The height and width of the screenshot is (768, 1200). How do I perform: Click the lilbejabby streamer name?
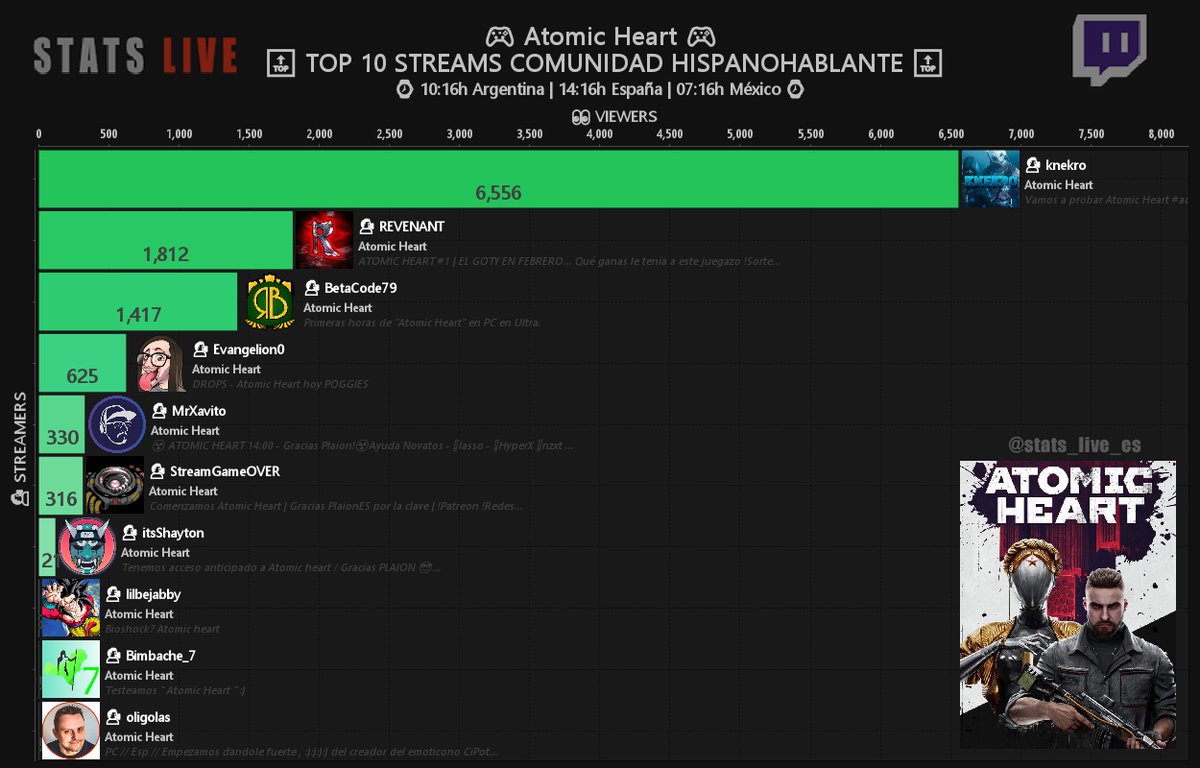(x=153, y=595)
